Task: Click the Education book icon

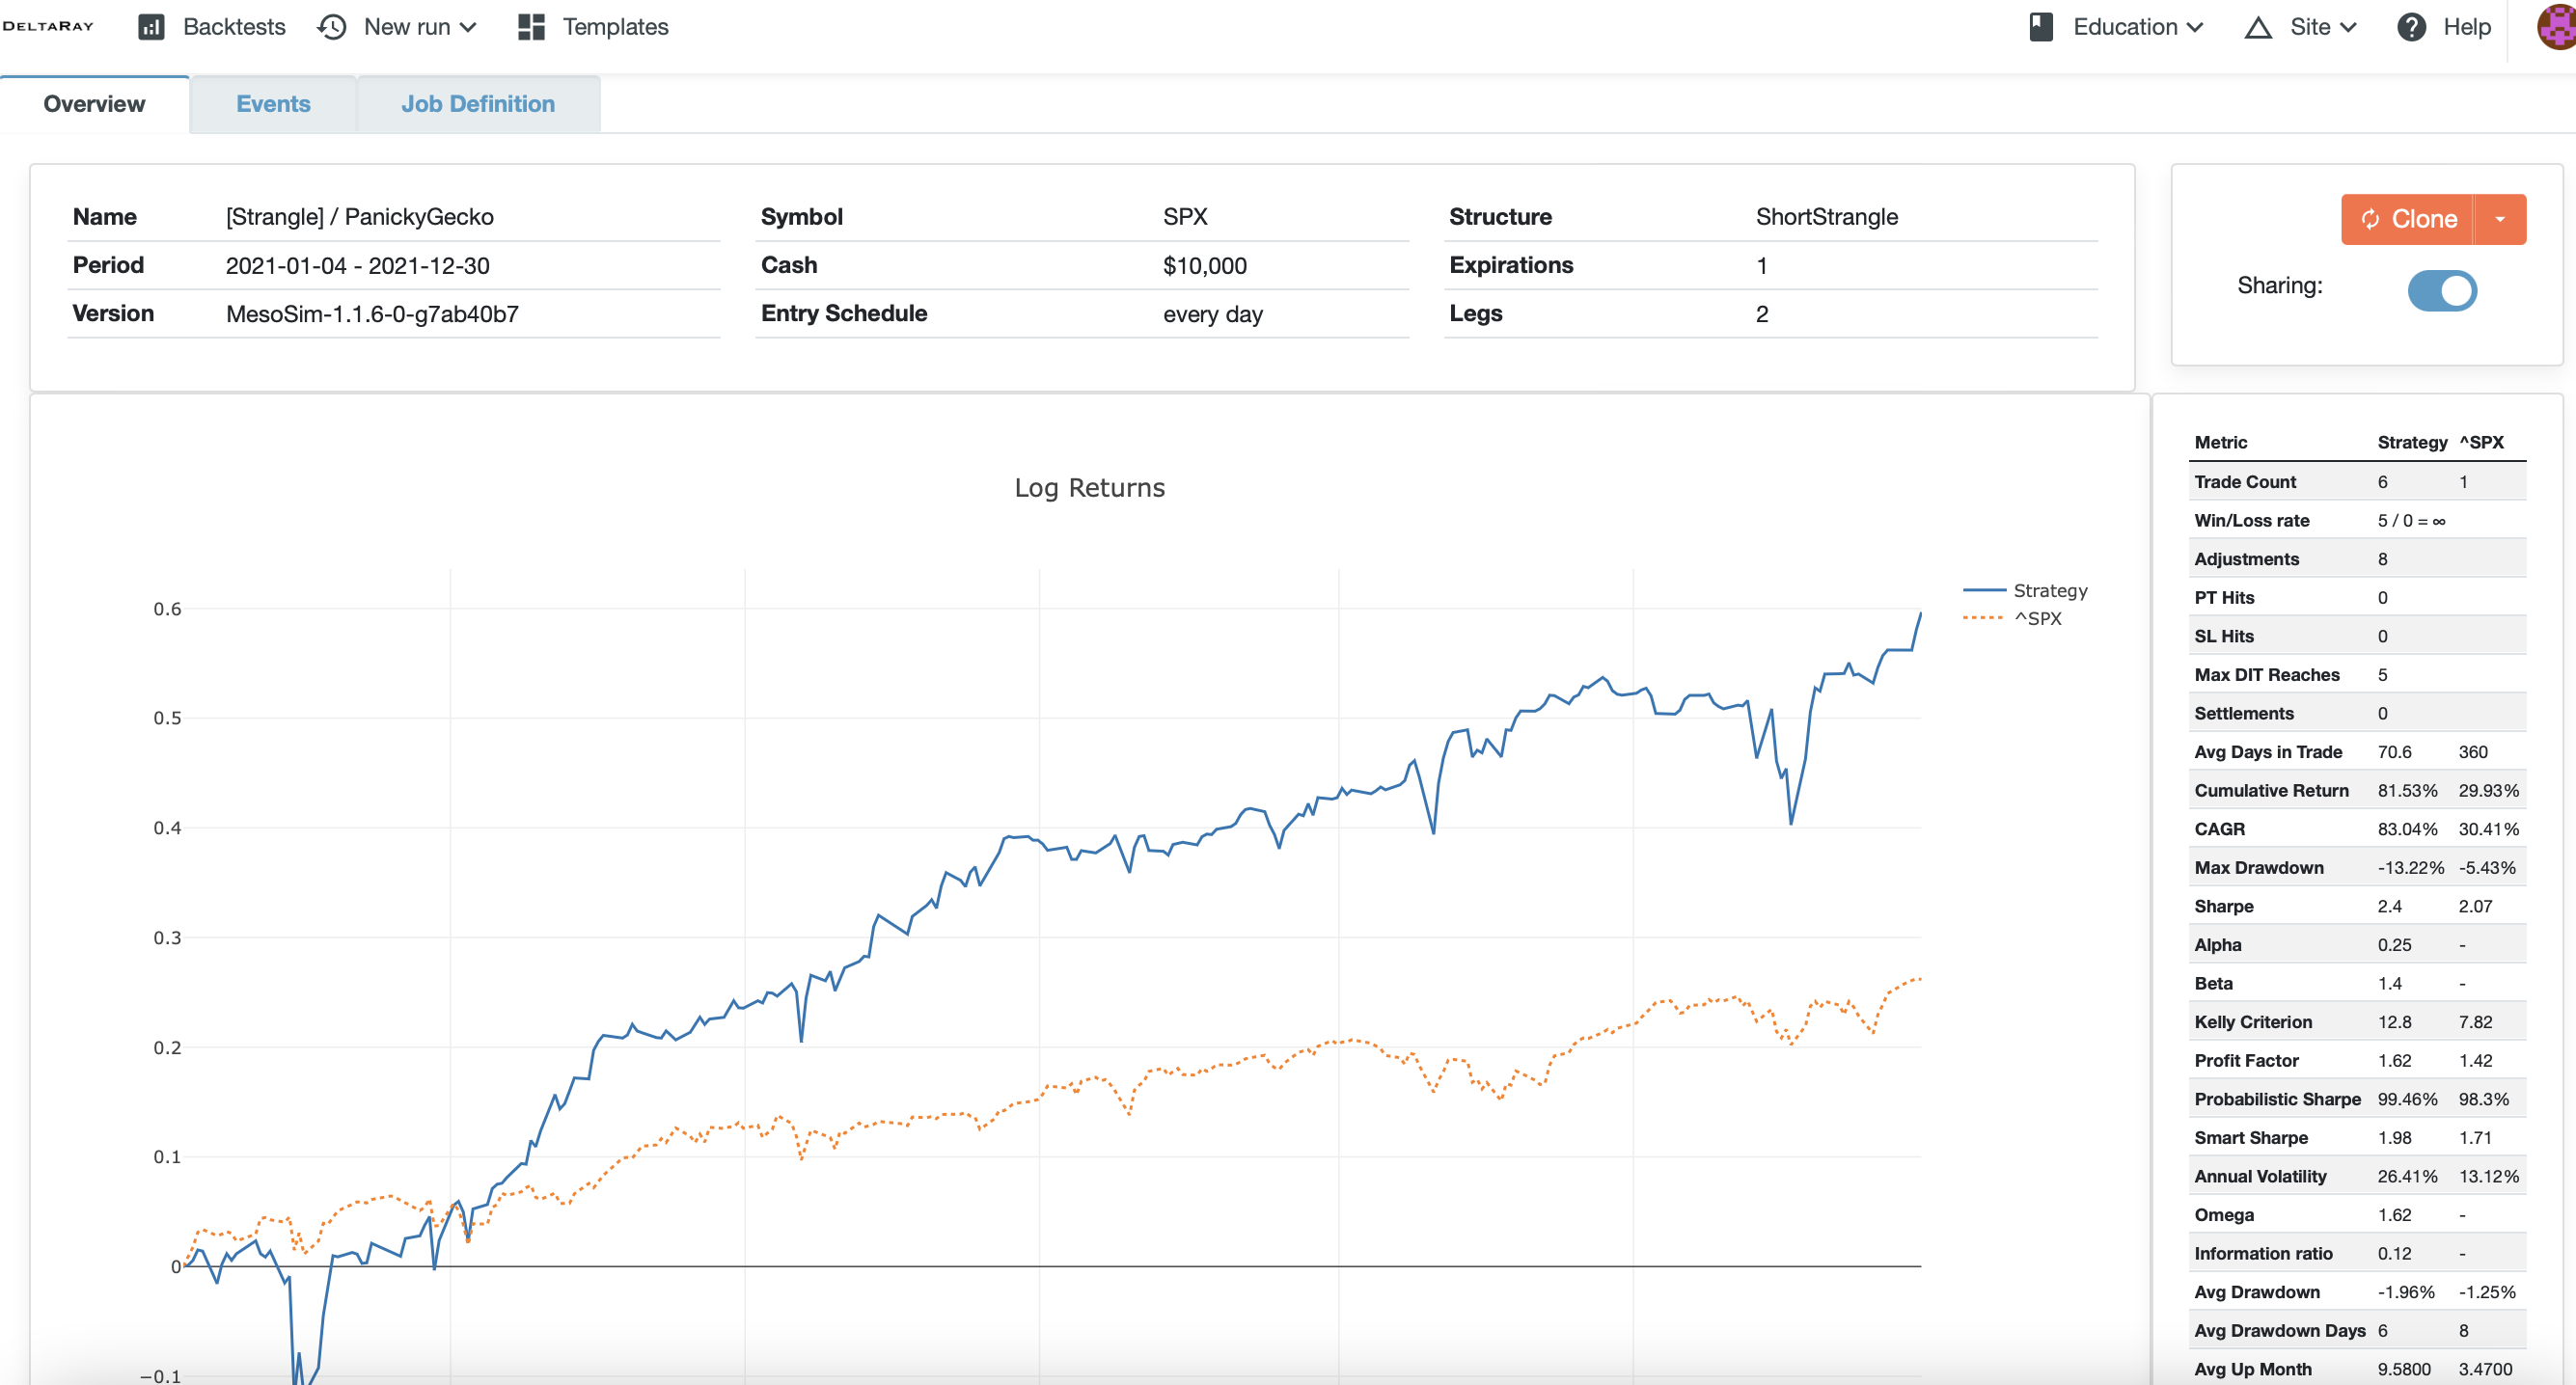Action: coord(2041,27)
